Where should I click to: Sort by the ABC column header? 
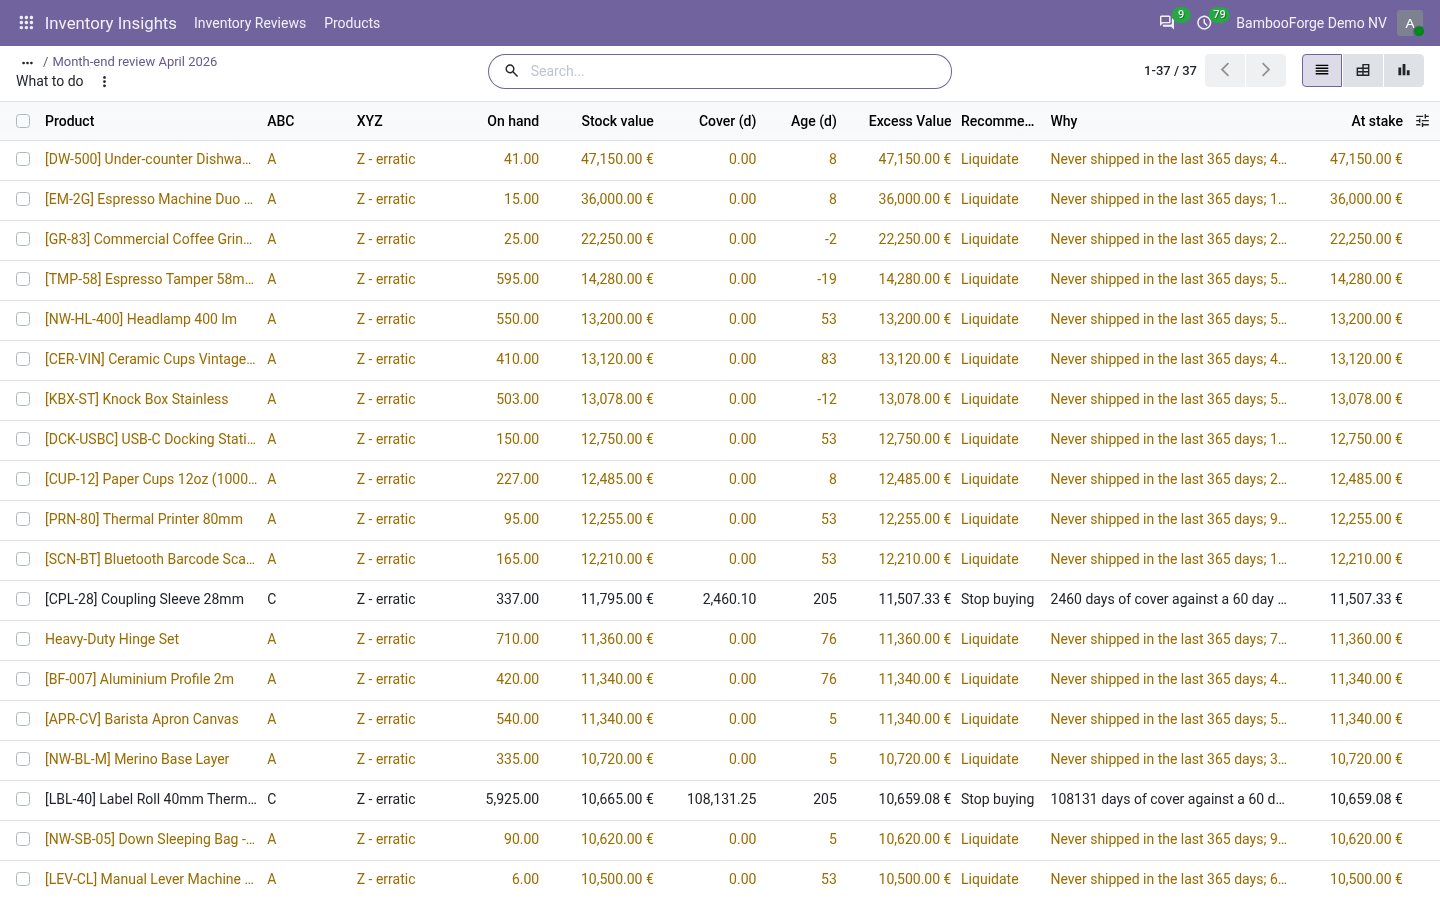pyautogui.click(x=281, y=121)
